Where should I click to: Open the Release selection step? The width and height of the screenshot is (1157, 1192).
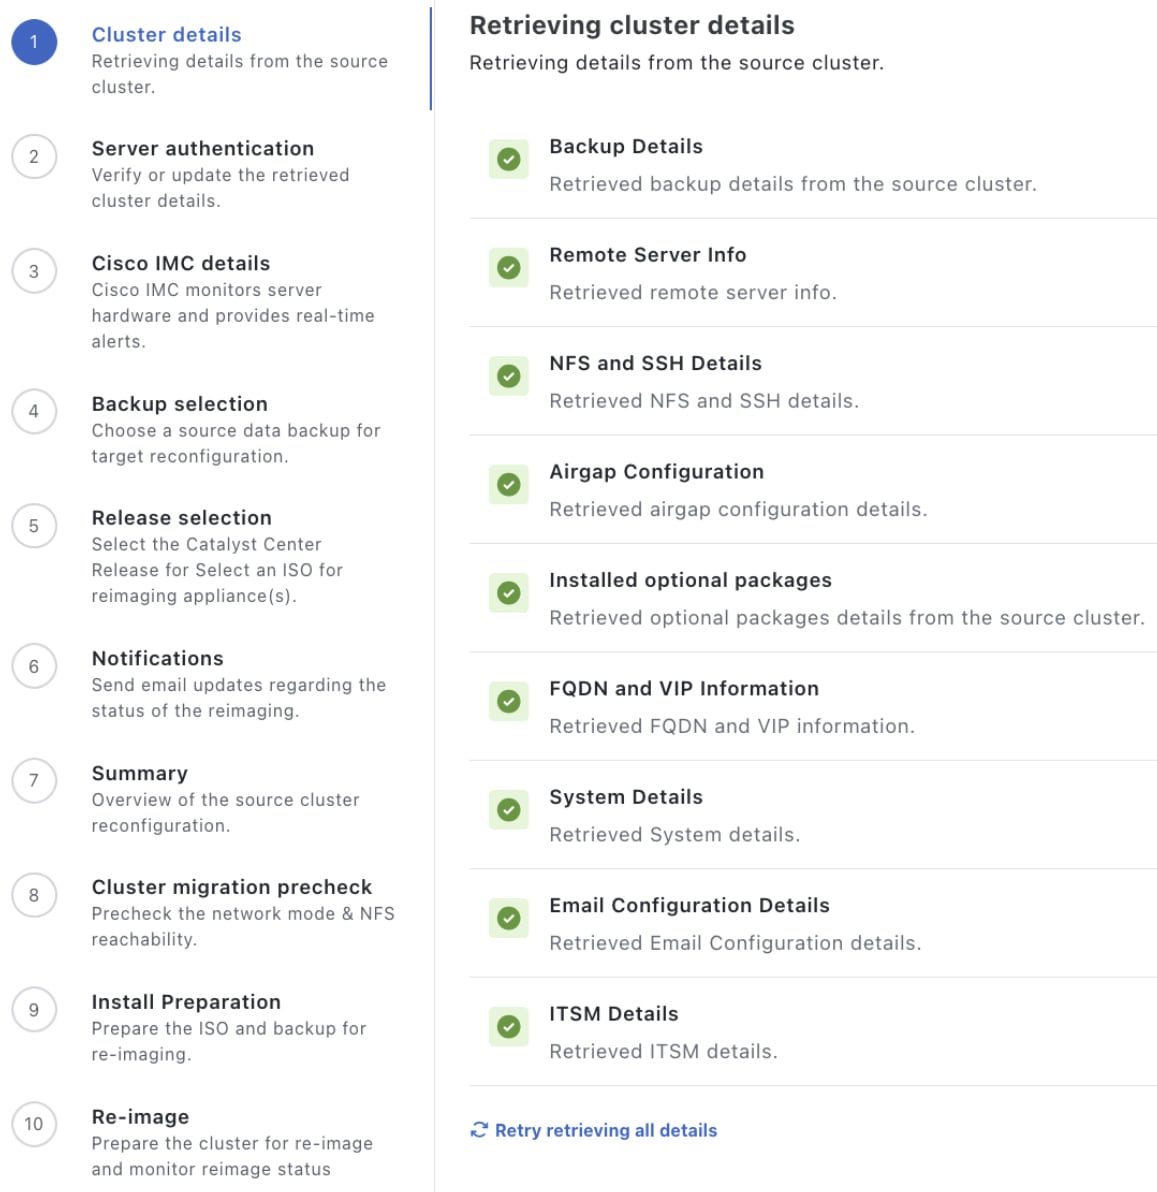[181, 518]
